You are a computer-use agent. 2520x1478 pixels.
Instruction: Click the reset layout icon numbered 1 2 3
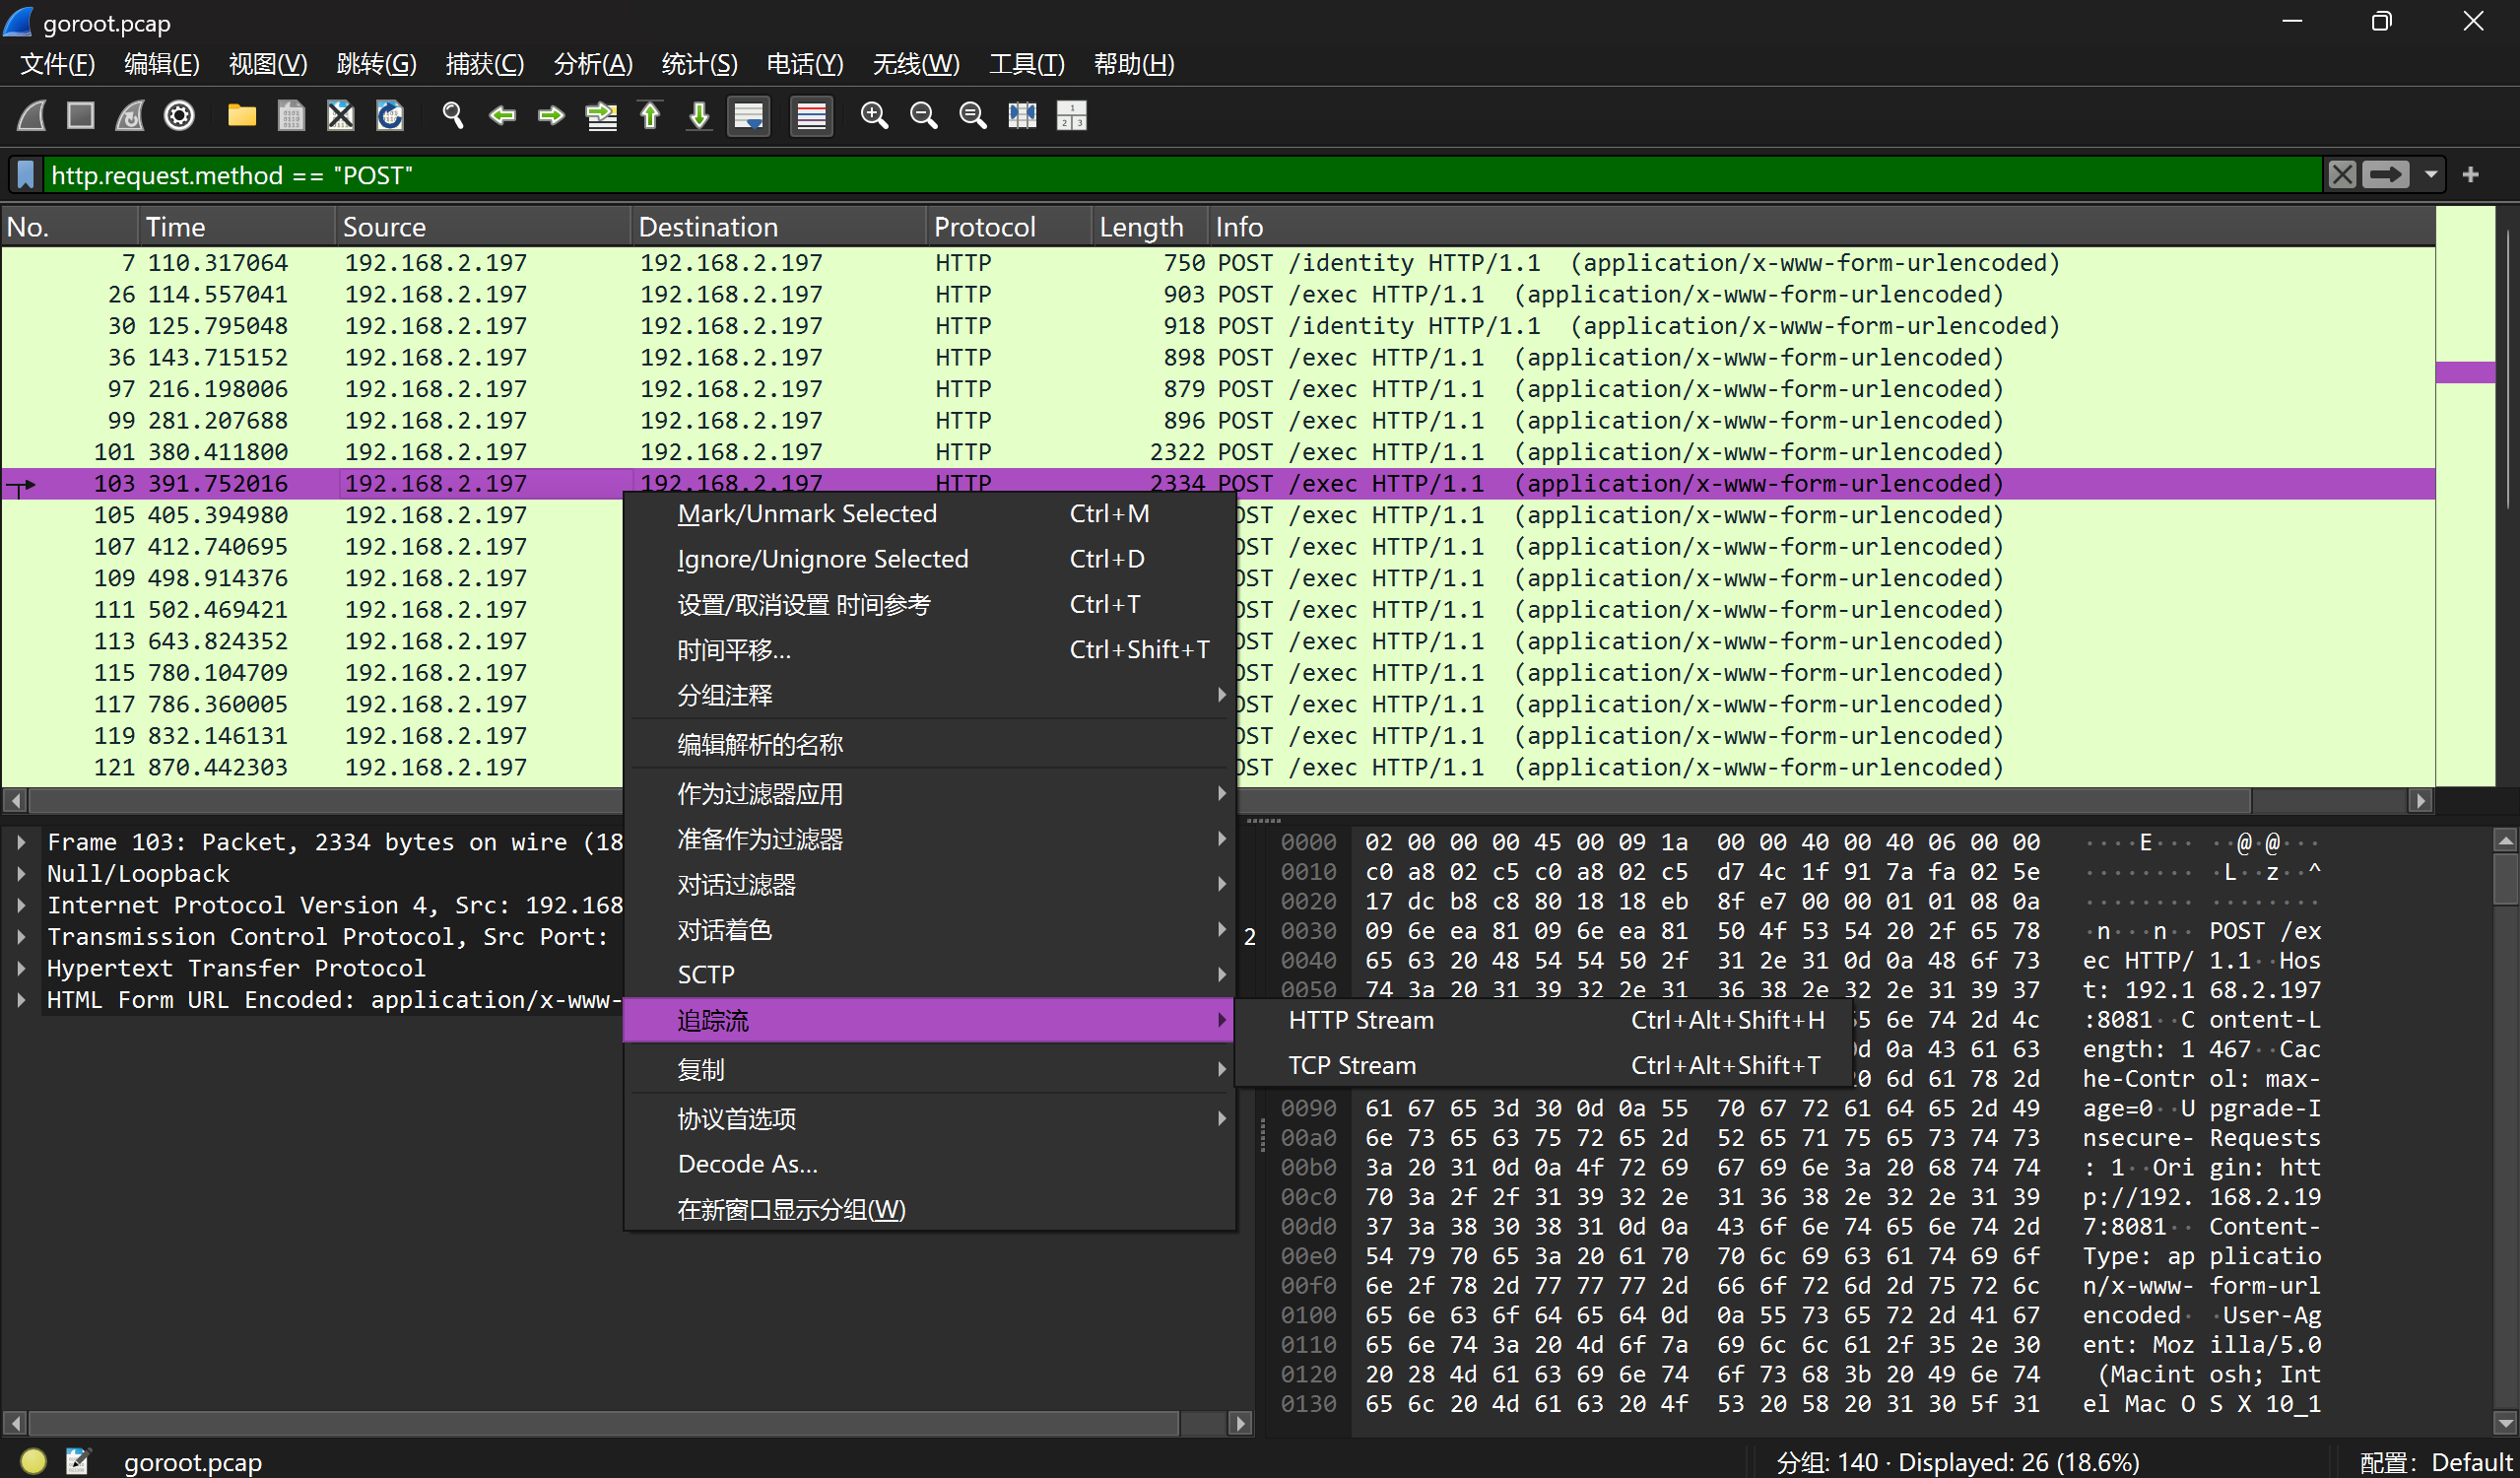tap(1071, 116)
